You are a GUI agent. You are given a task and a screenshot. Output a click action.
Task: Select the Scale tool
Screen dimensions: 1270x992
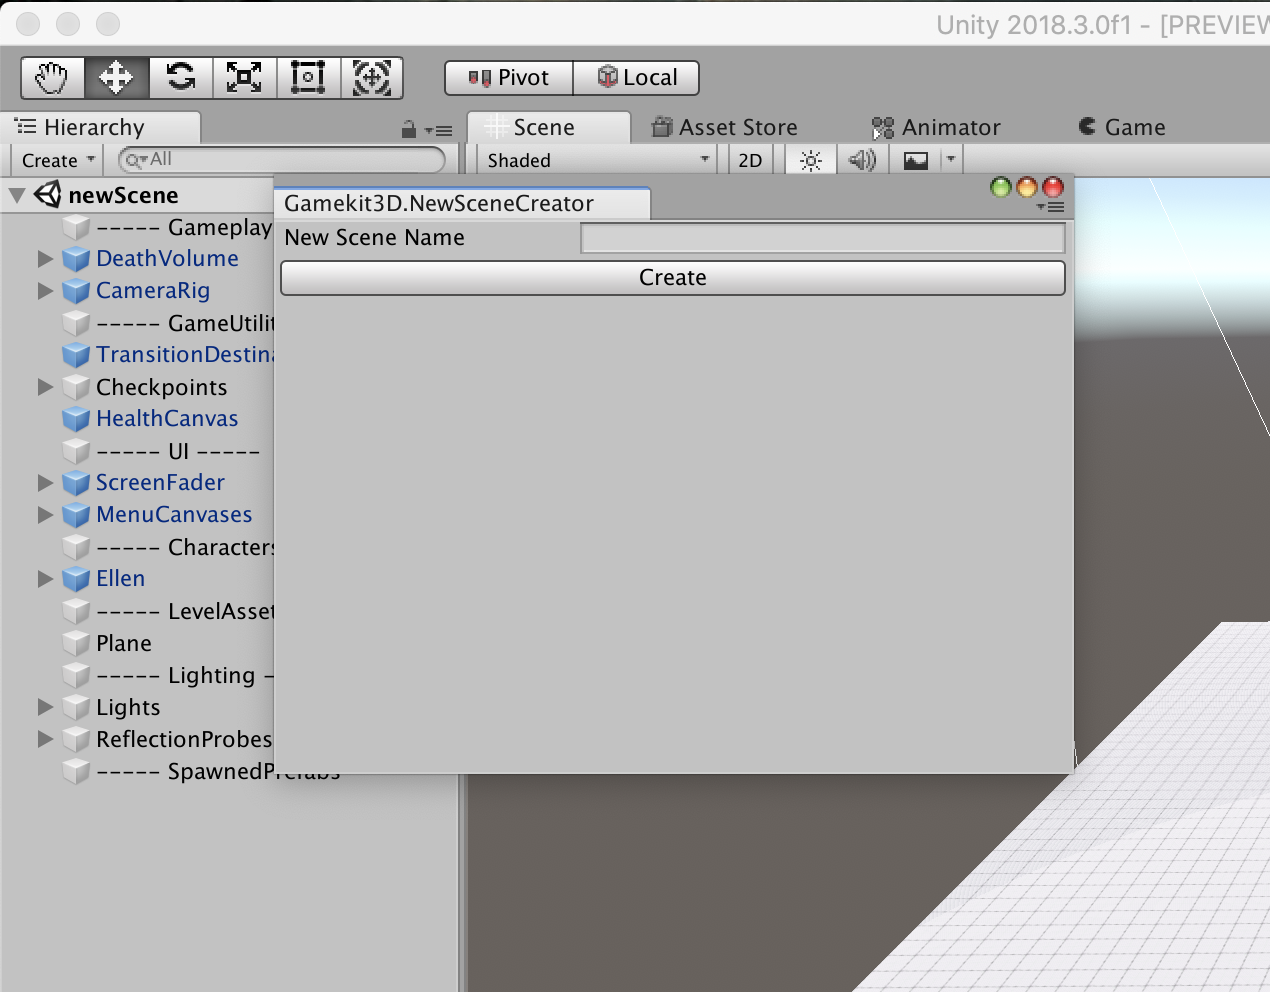pyautogui.click(x=244, y=78)
